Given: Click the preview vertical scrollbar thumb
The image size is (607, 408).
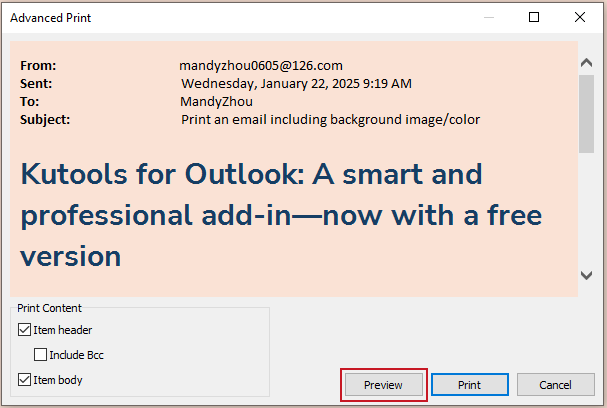Looking at the screenshot, I should (586, 114).
